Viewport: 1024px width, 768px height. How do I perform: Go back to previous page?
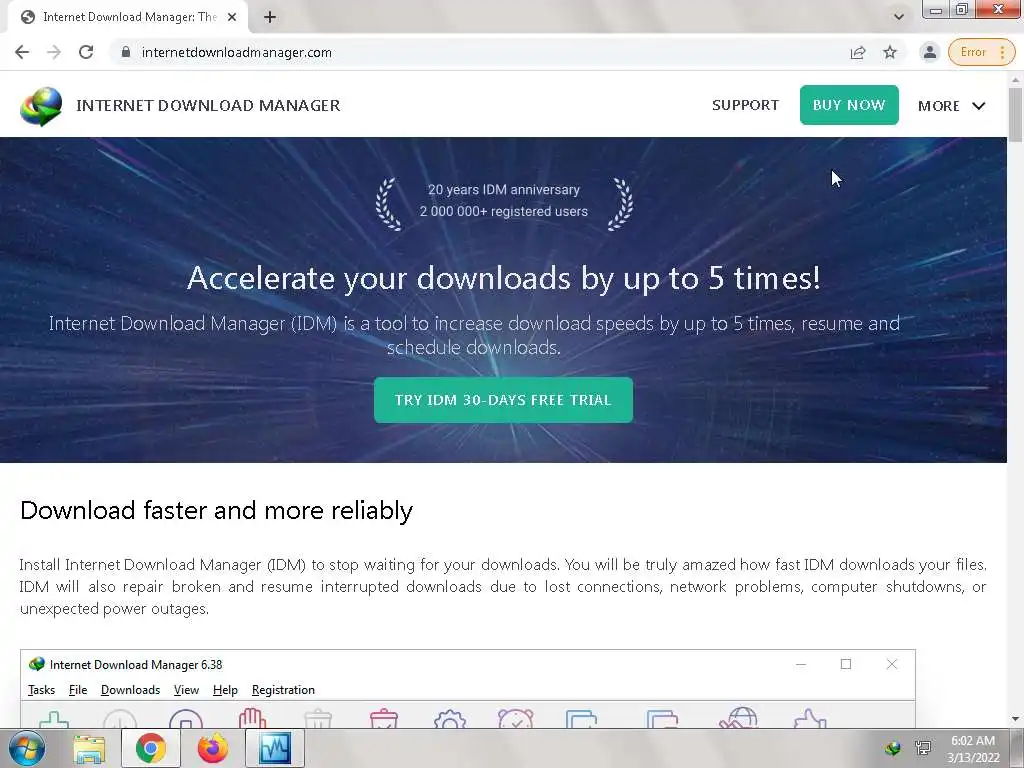point(22,52)
